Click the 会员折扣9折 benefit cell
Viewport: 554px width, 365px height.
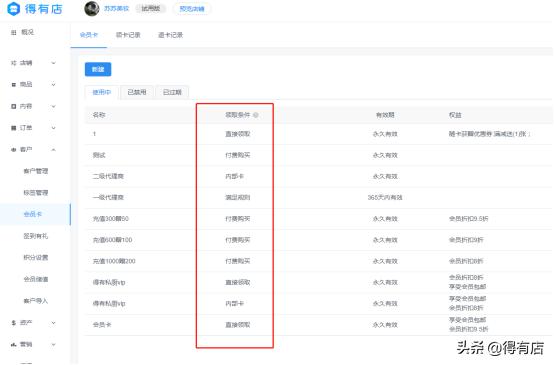466,240
